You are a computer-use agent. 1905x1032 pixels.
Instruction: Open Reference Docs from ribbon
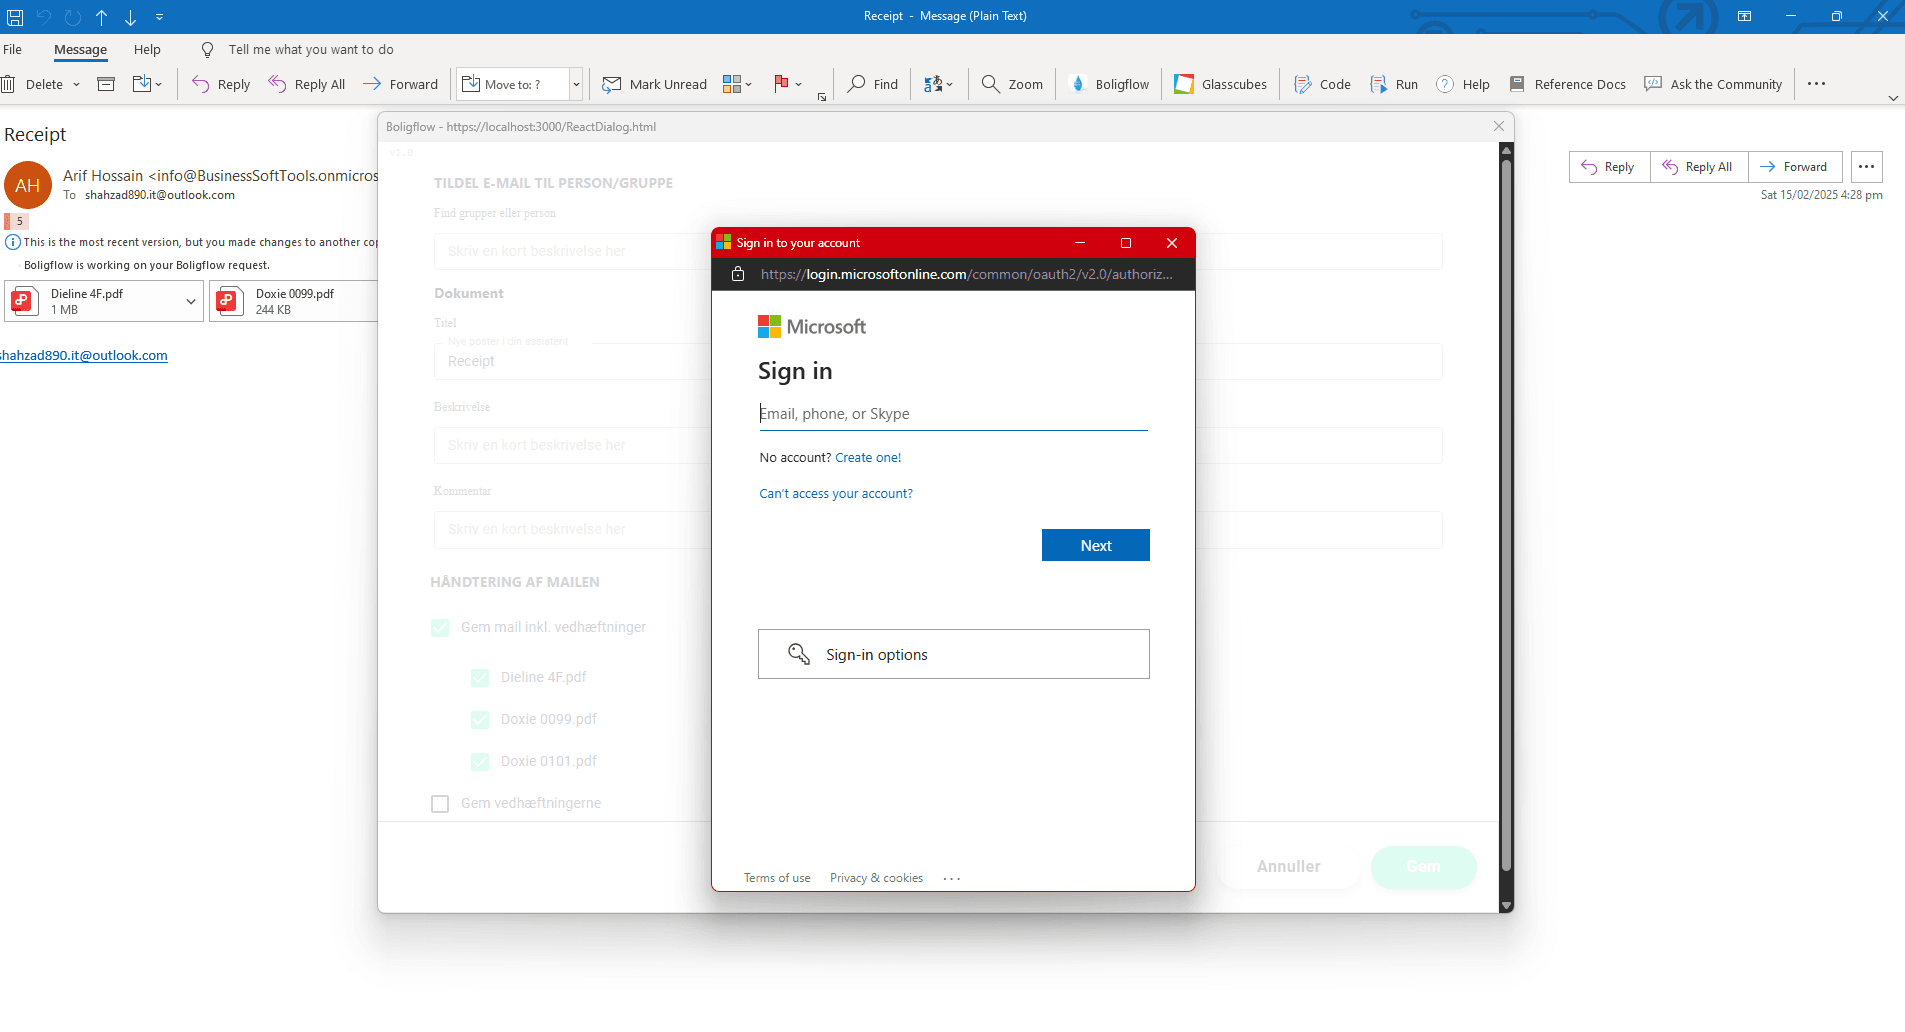[1567, 84]
